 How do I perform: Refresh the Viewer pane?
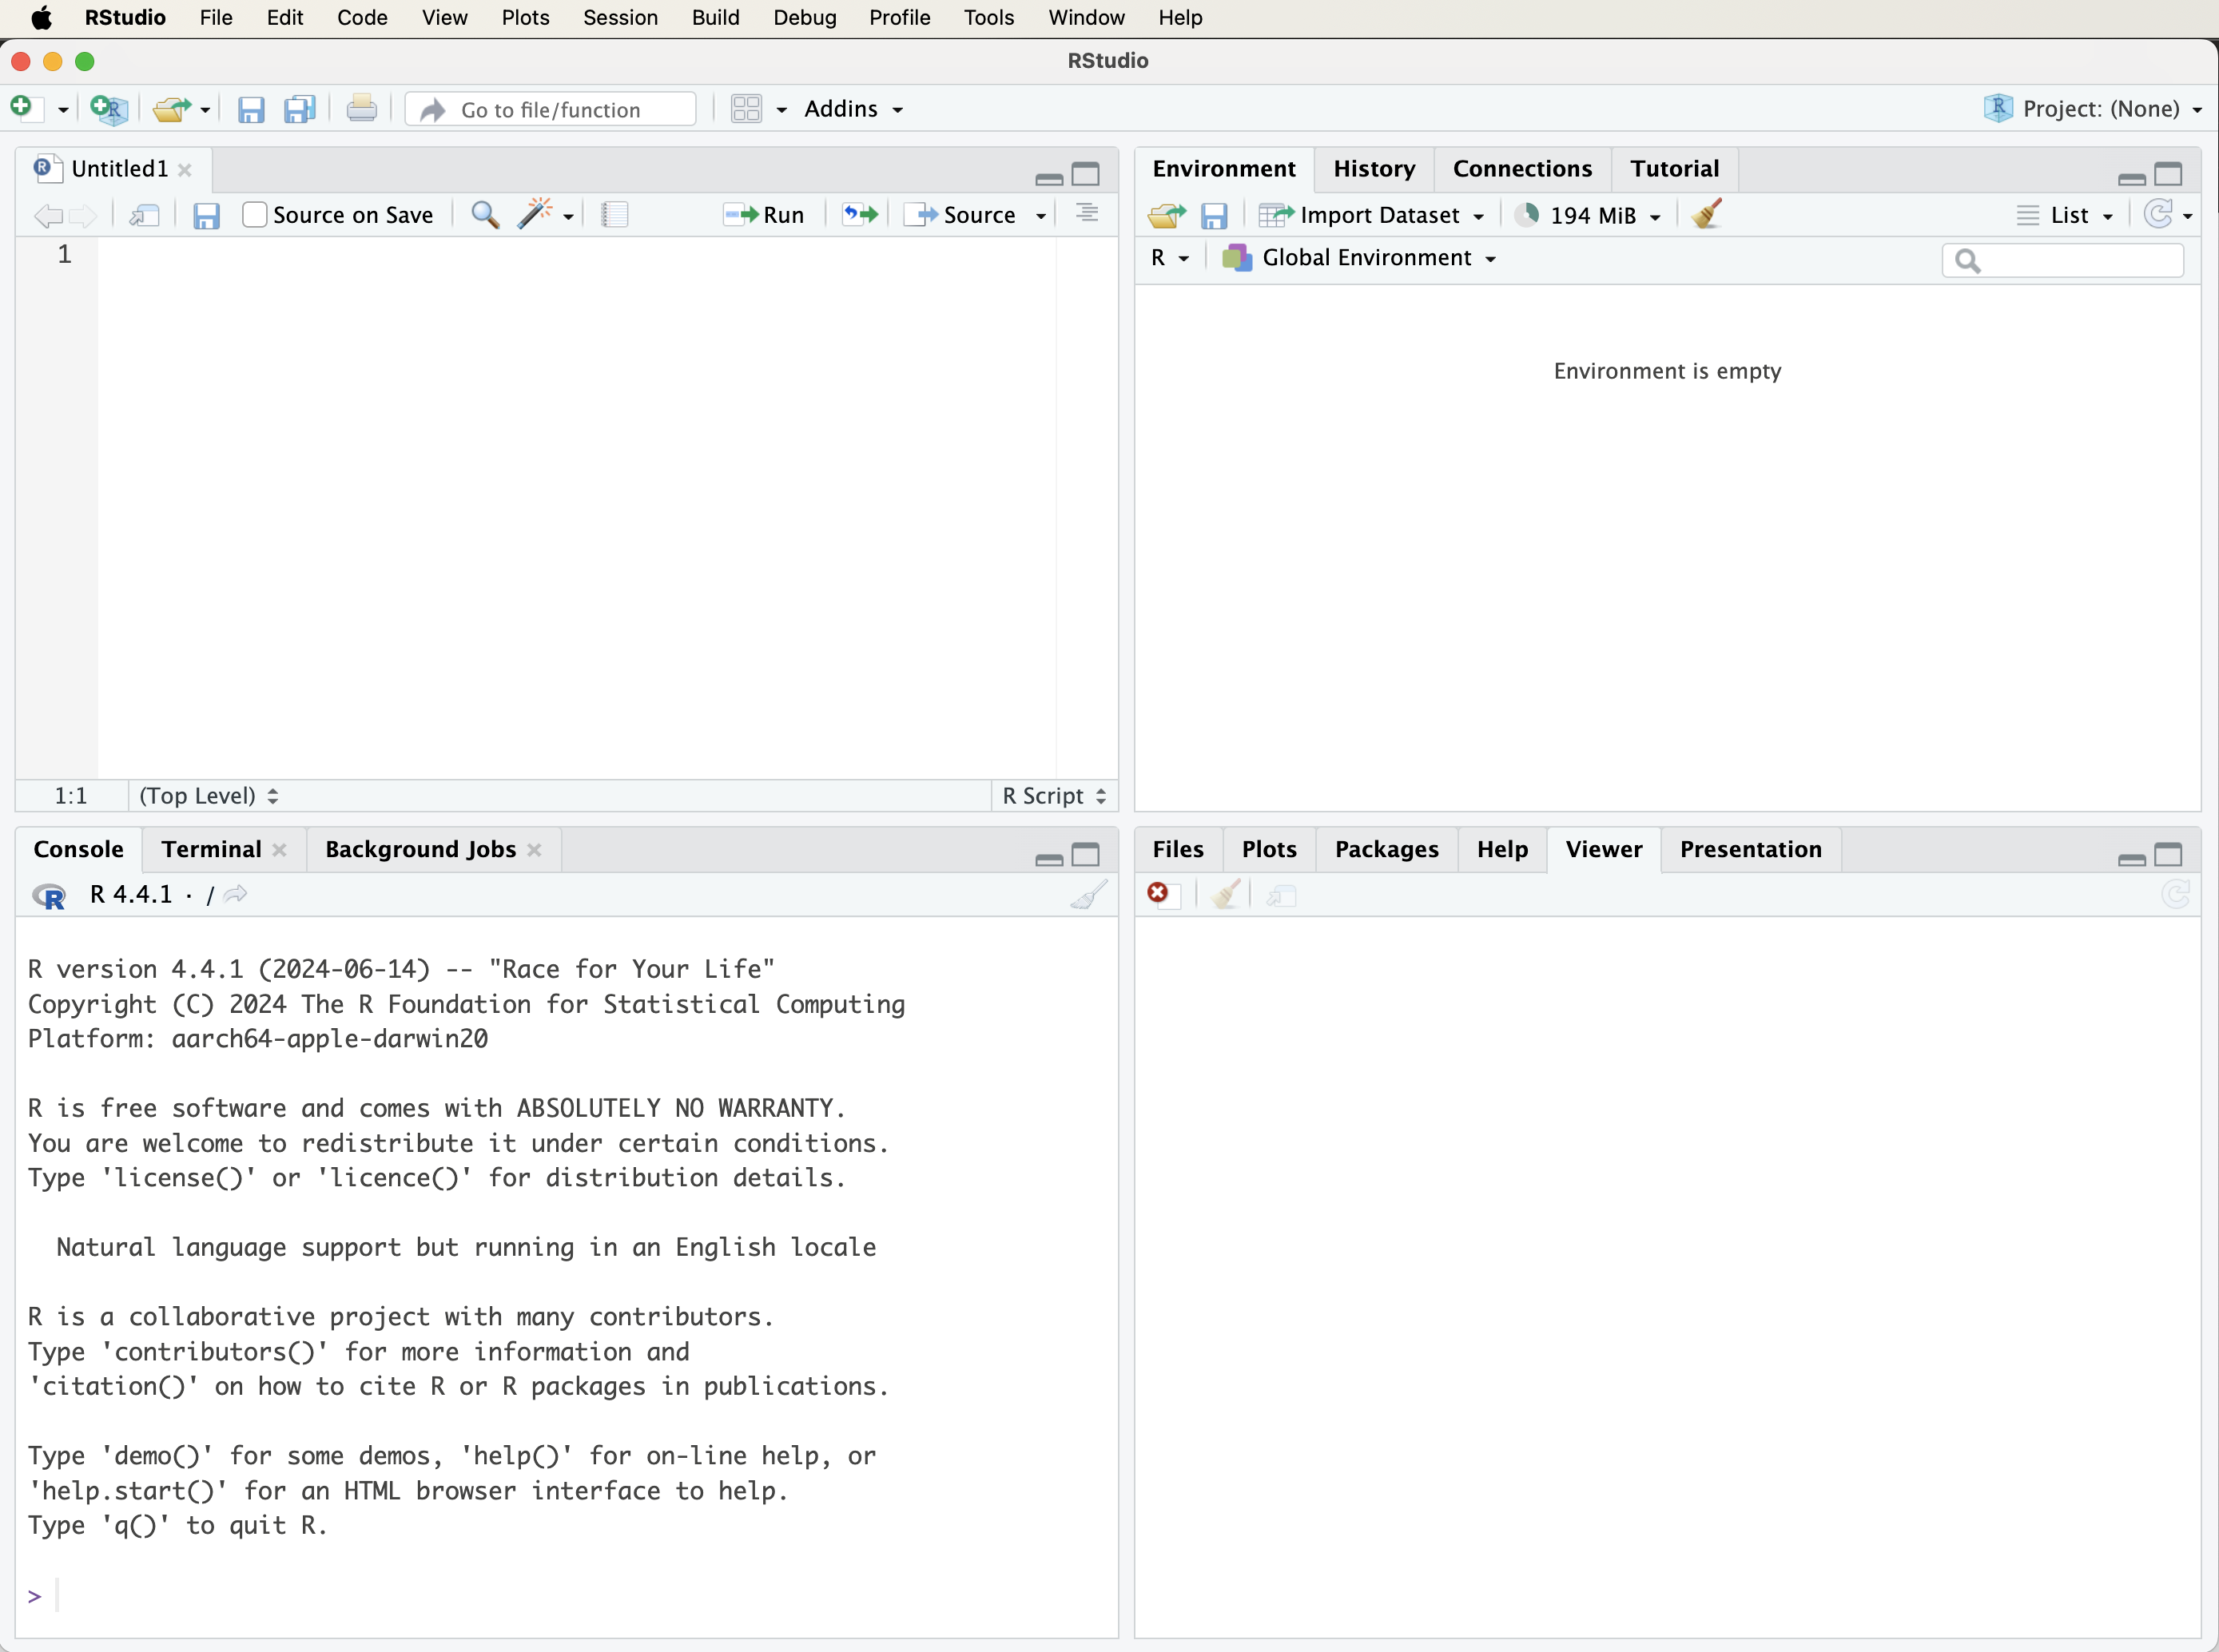(2175, 894)
